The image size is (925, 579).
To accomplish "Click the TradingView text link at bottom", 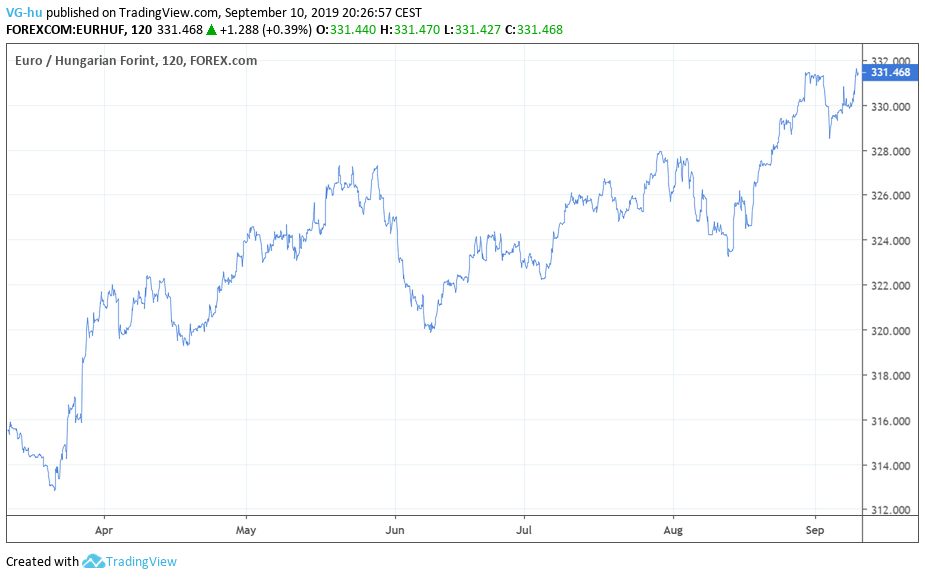I will point(141,562).
